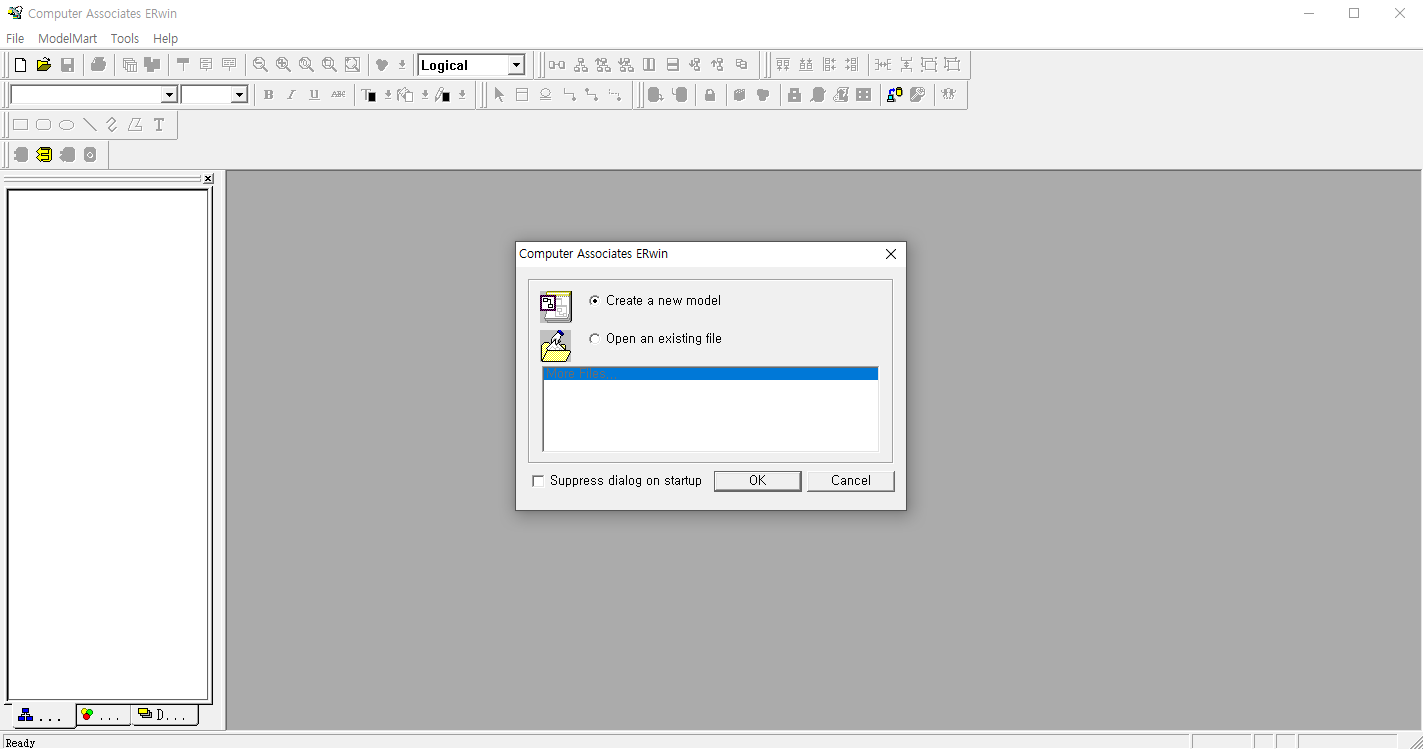Click the Zoom Out magnifier with minus
1423x749 pixels.
click(x=260, y=65)
